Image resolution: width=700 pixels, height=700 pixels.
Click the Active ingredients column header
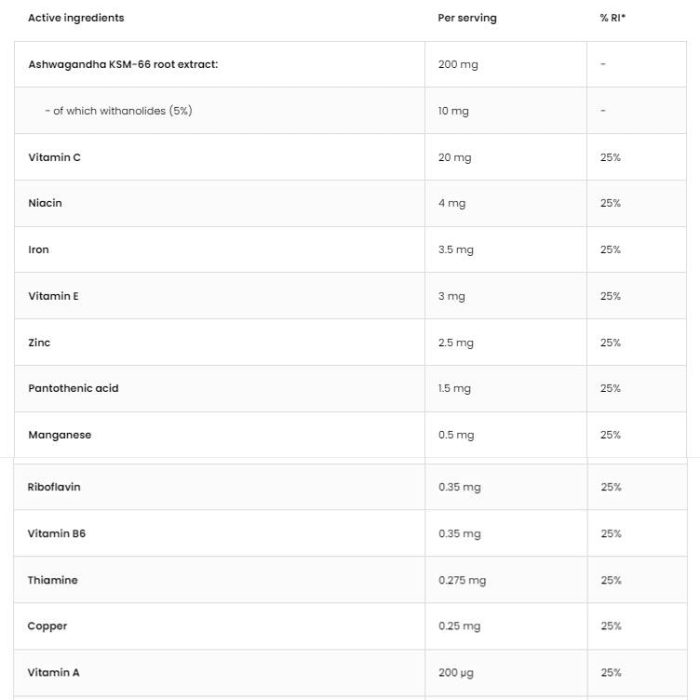(76, 18)
